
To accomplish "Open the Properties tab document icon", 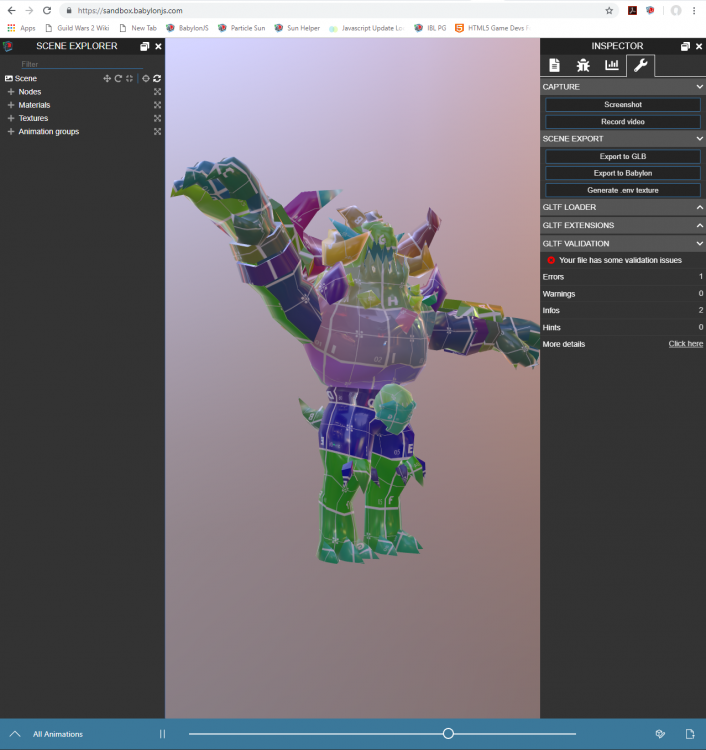I will (x=554, y=65).
